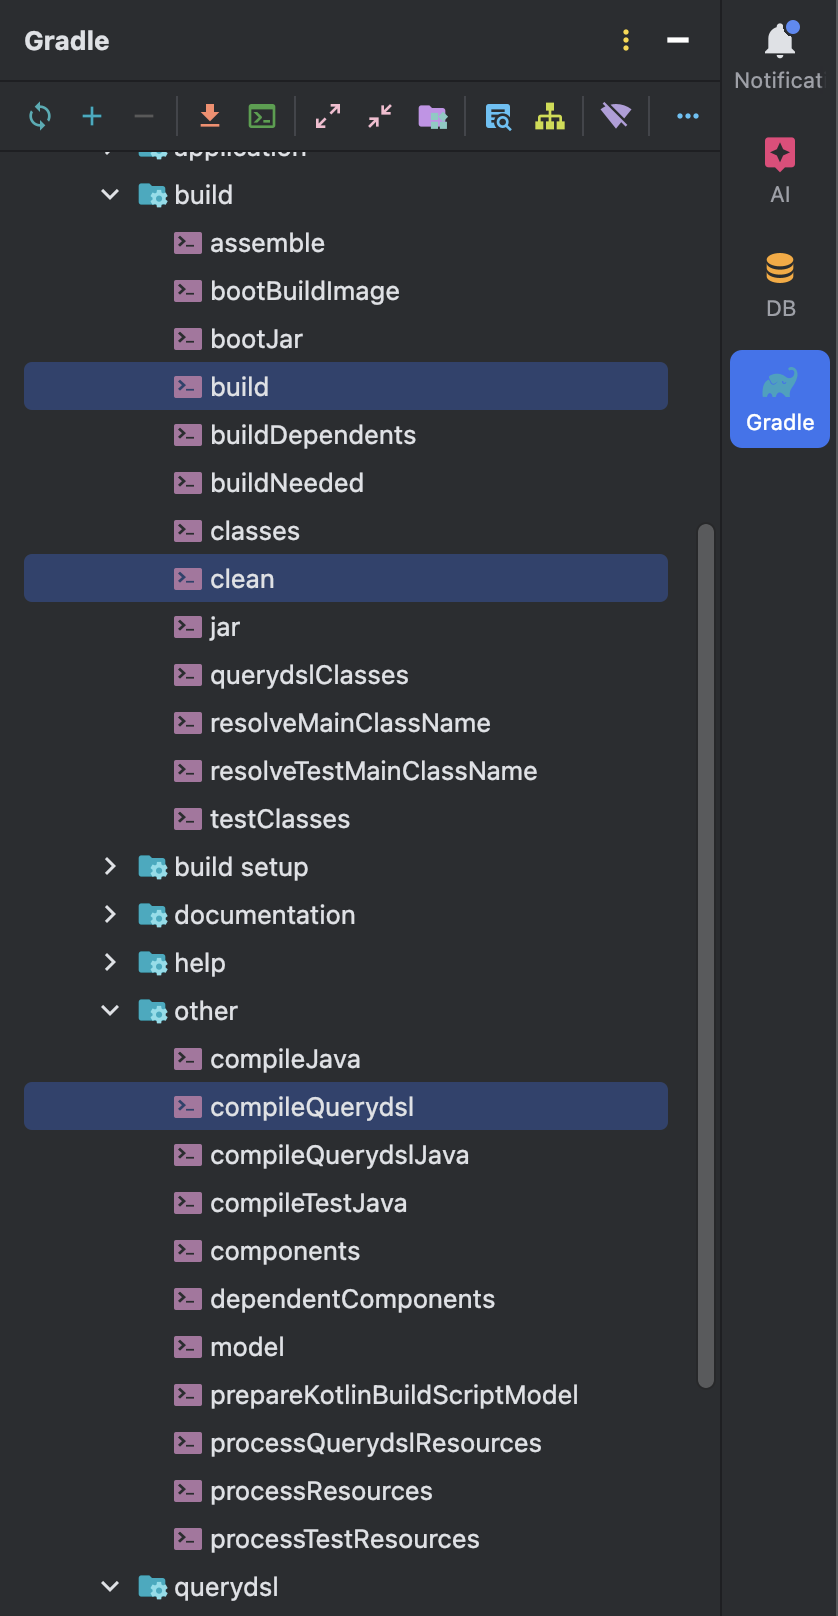Detach project using minus icon
Image resolution: width=838 pixels, height=1616 pixels.
[x=144, y=116]
